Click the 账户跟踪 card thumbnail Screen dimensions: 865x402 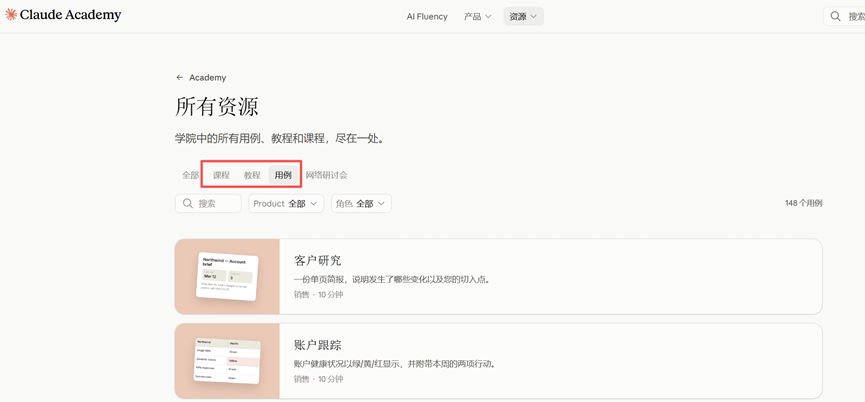click(x=227, y=361)
